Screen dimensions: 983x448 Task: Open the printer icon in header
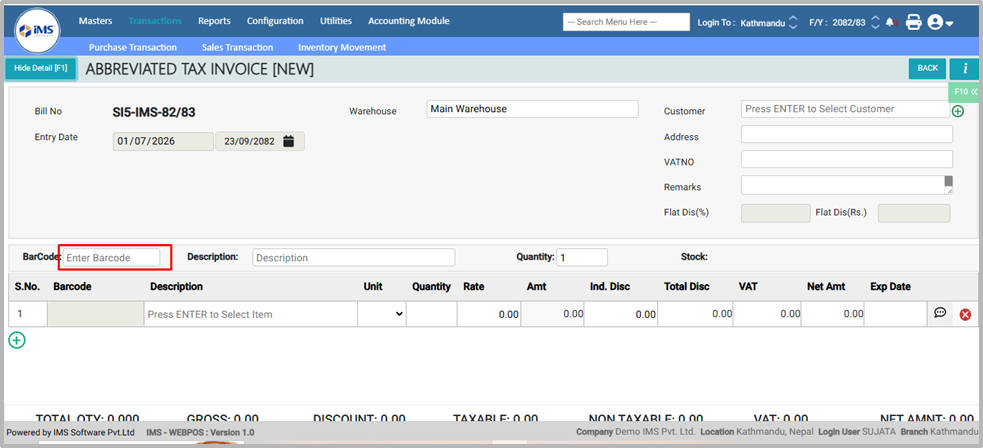click(913, 22)
